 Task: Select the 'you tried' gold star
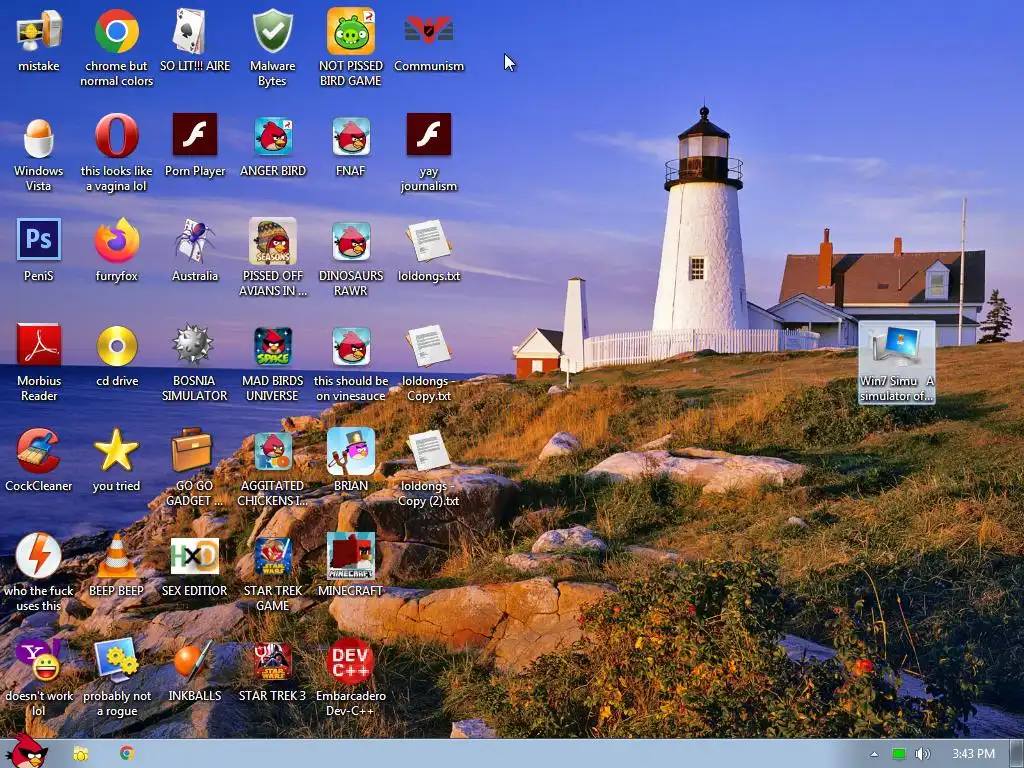[116, 450]
